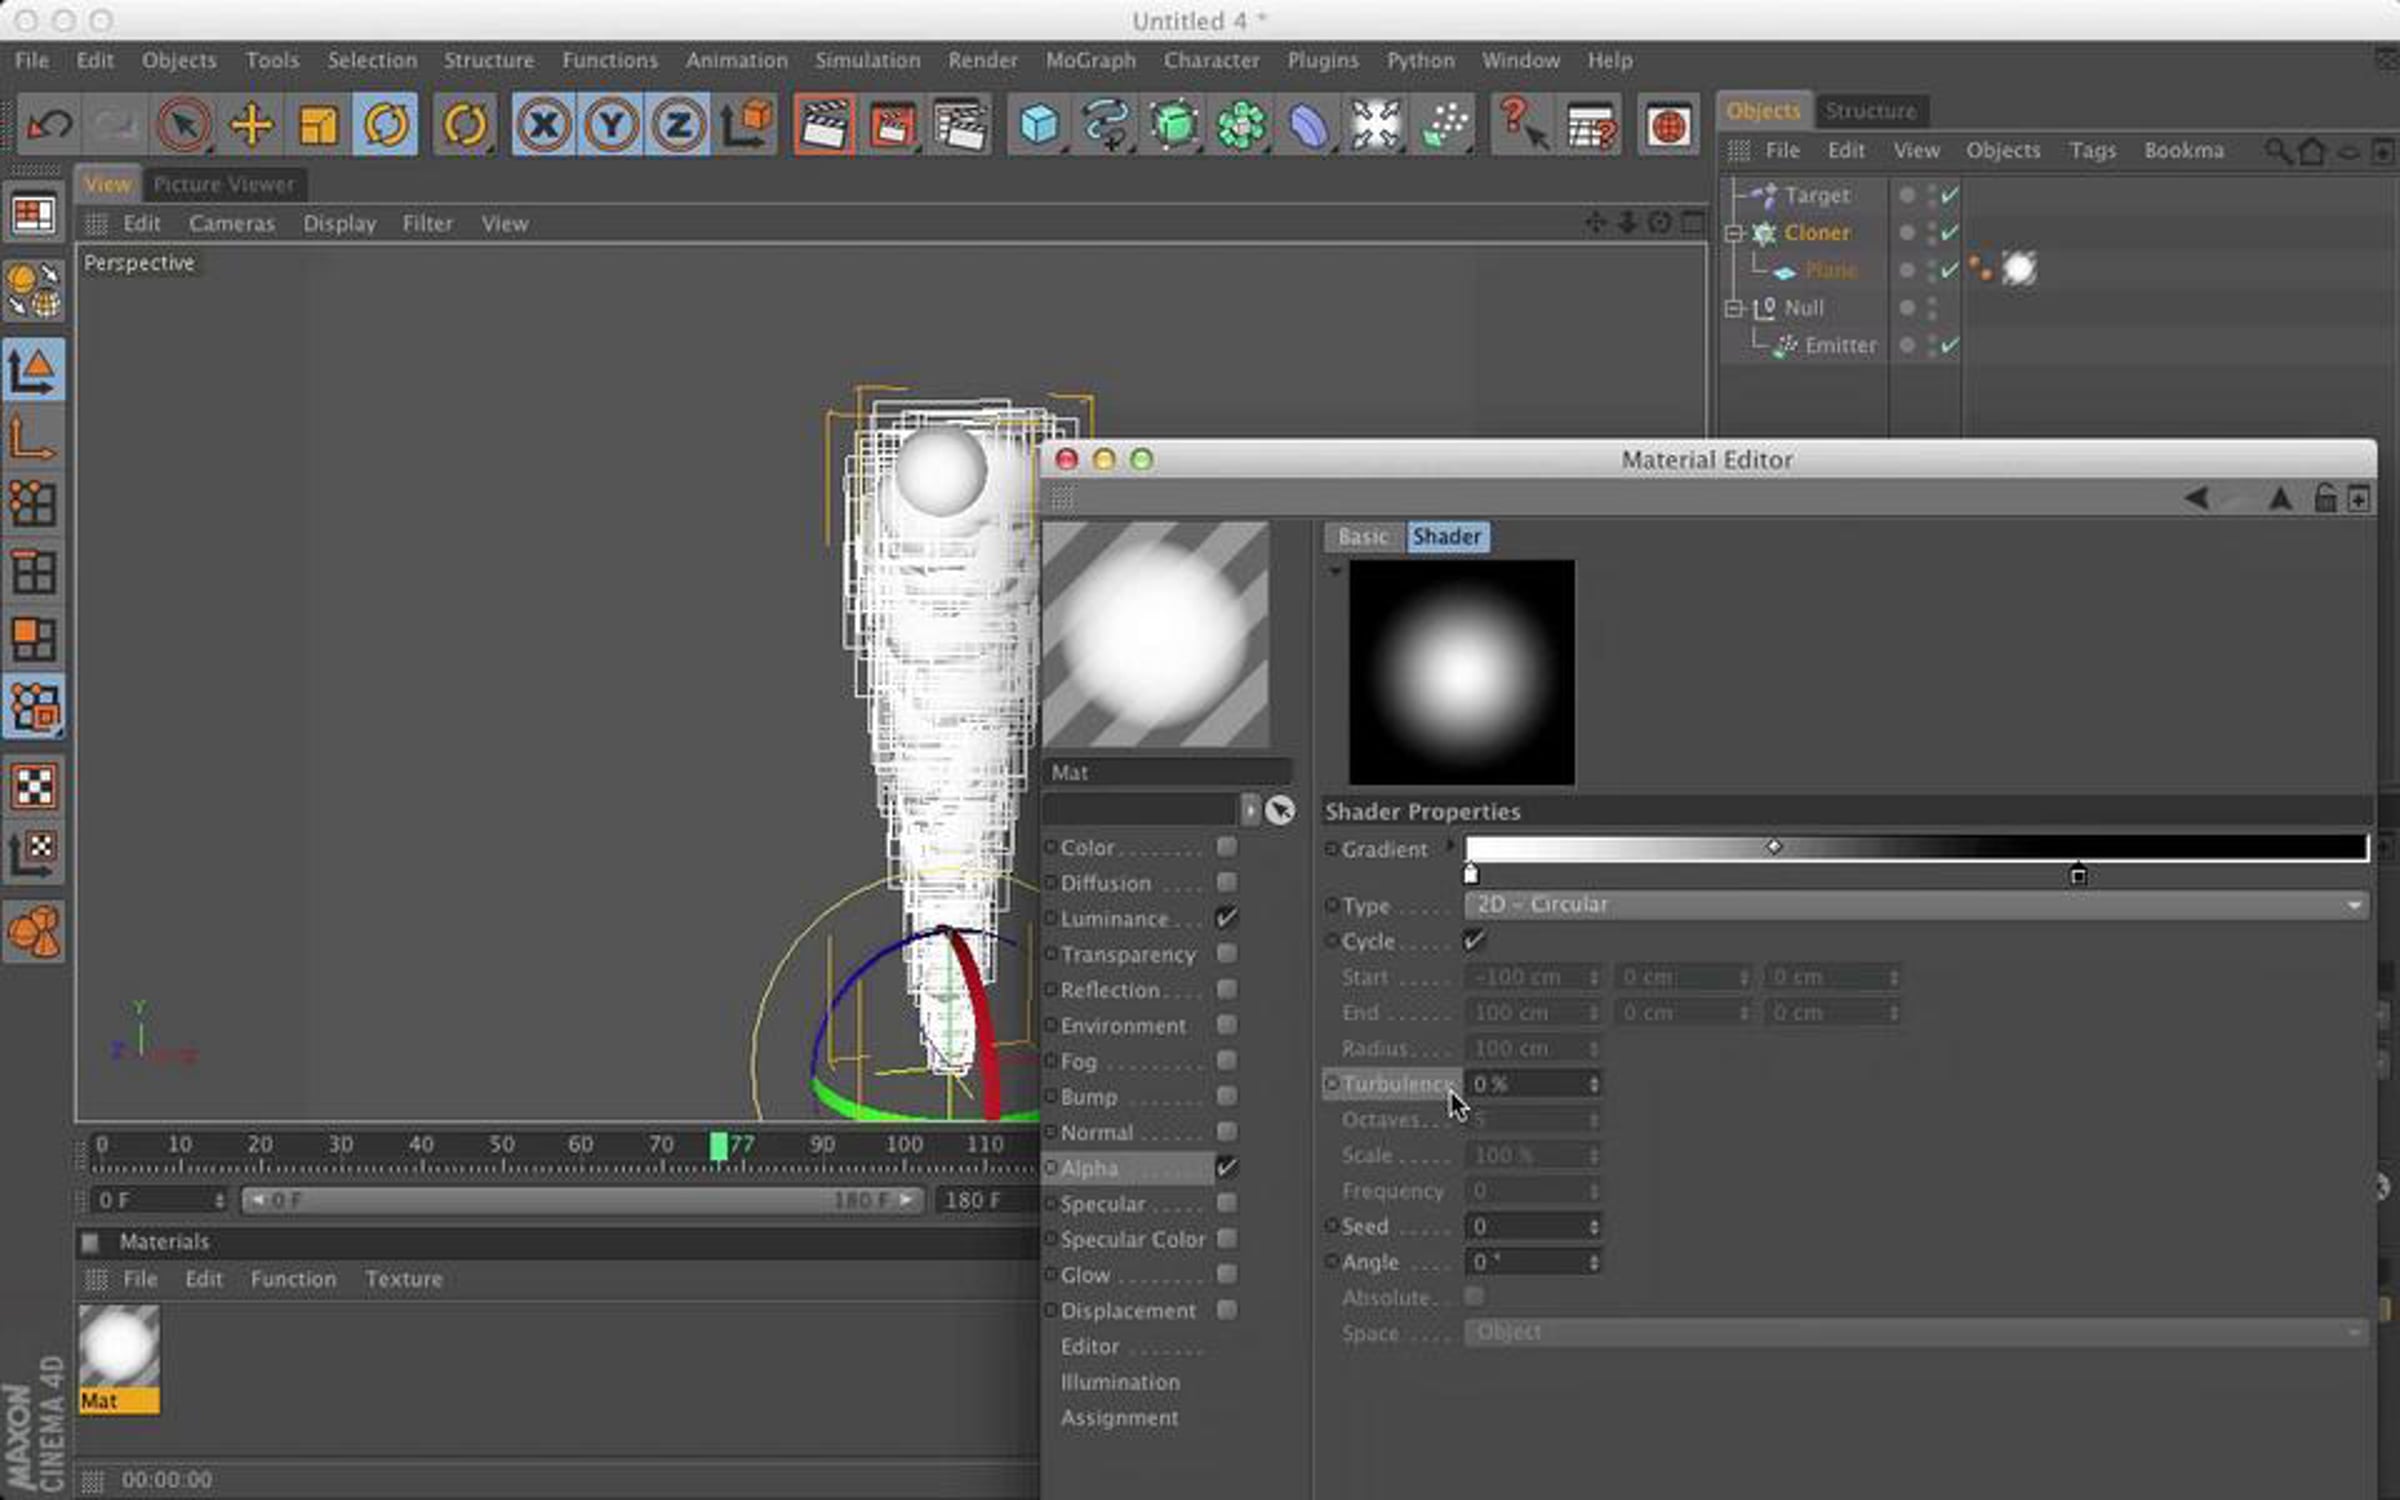The height and width of the screenshot is (1500, 2400).
Task: Click the coordinate system icon
Action: tap(747, 125)
